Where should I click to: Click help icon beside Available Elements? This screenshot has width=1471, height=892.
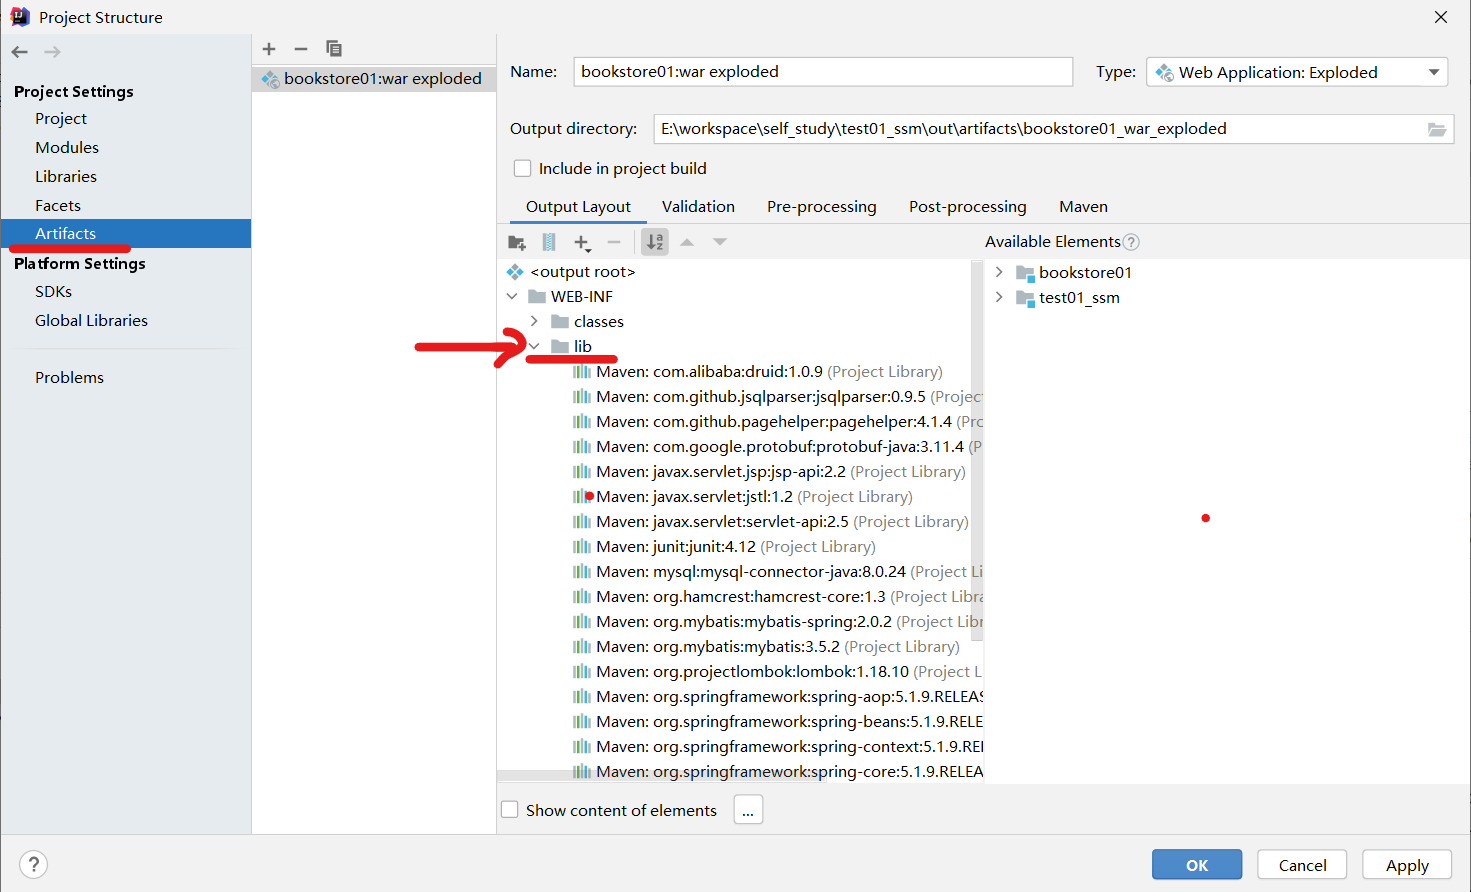[x=1131, y=242]
